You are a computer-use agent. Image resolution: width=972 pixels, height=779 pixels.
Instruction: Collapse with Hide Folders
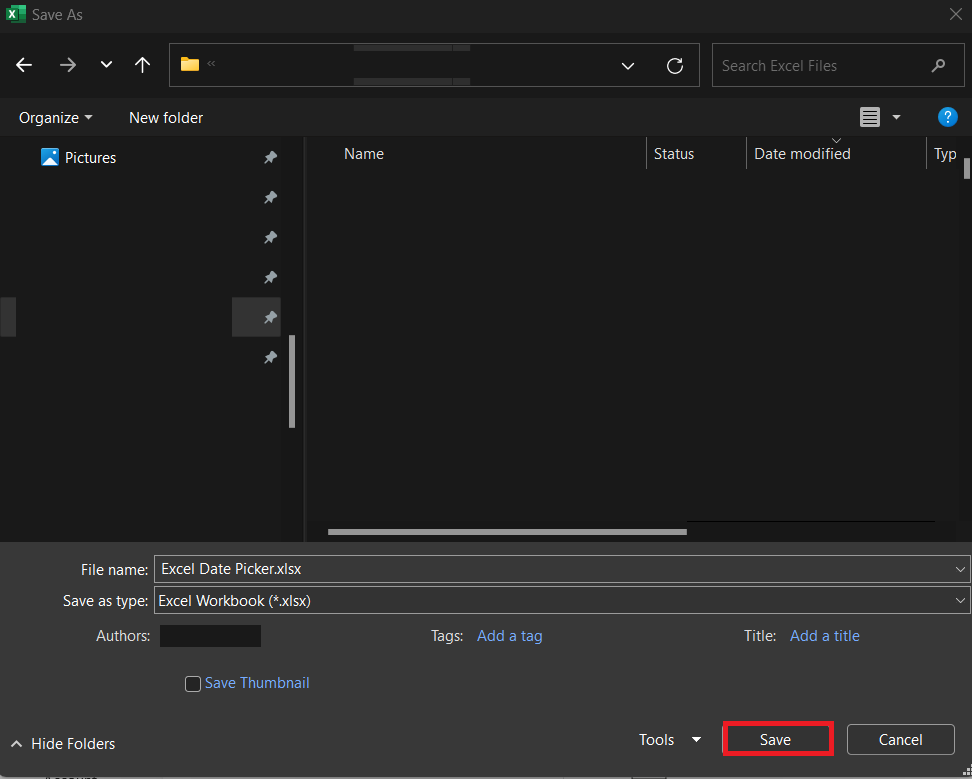[63, 744]
